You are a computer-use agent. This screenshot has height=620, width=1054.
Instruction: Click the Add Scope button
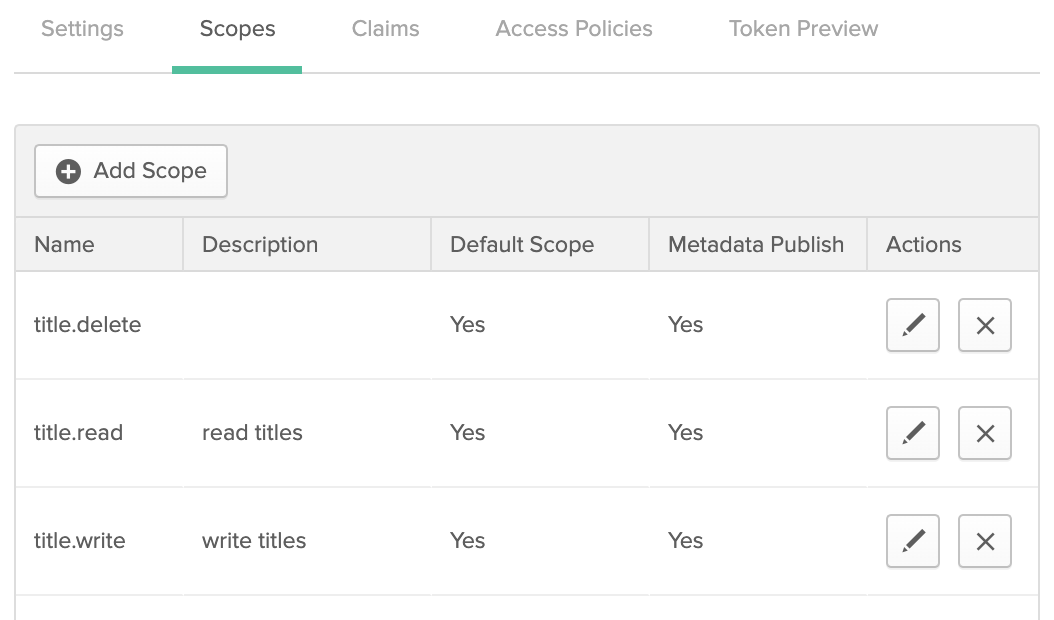click(x=130, y=171)
